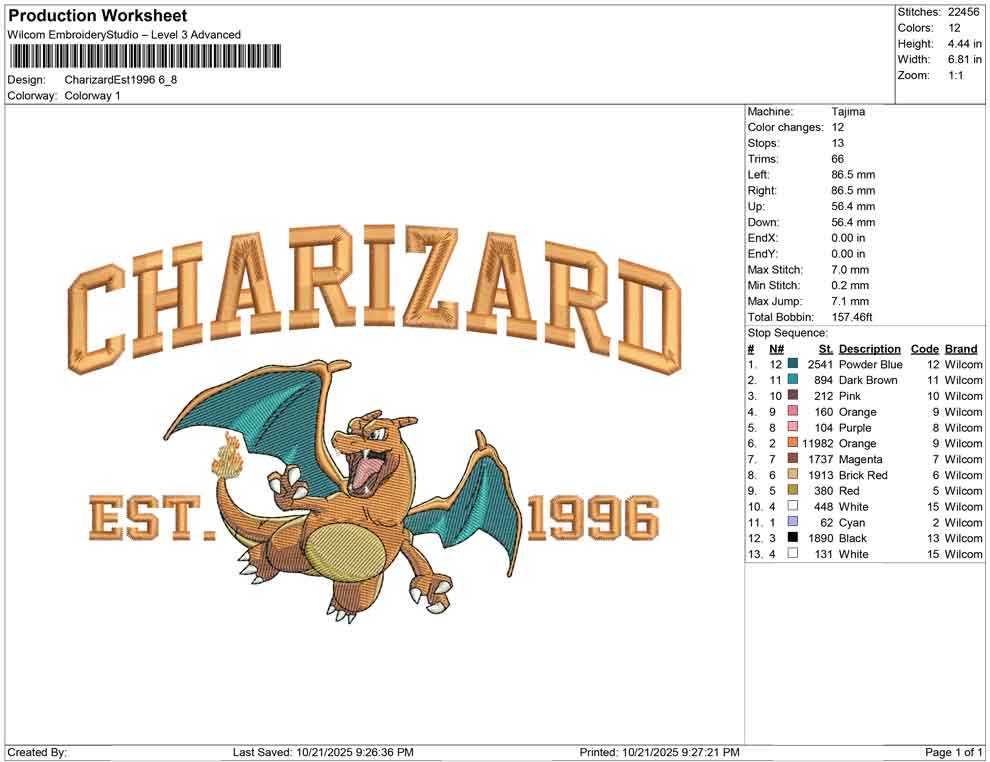Screen dimensions: 990x762
Task: Click the swatch next to 160 Orange
Action: 792,411
